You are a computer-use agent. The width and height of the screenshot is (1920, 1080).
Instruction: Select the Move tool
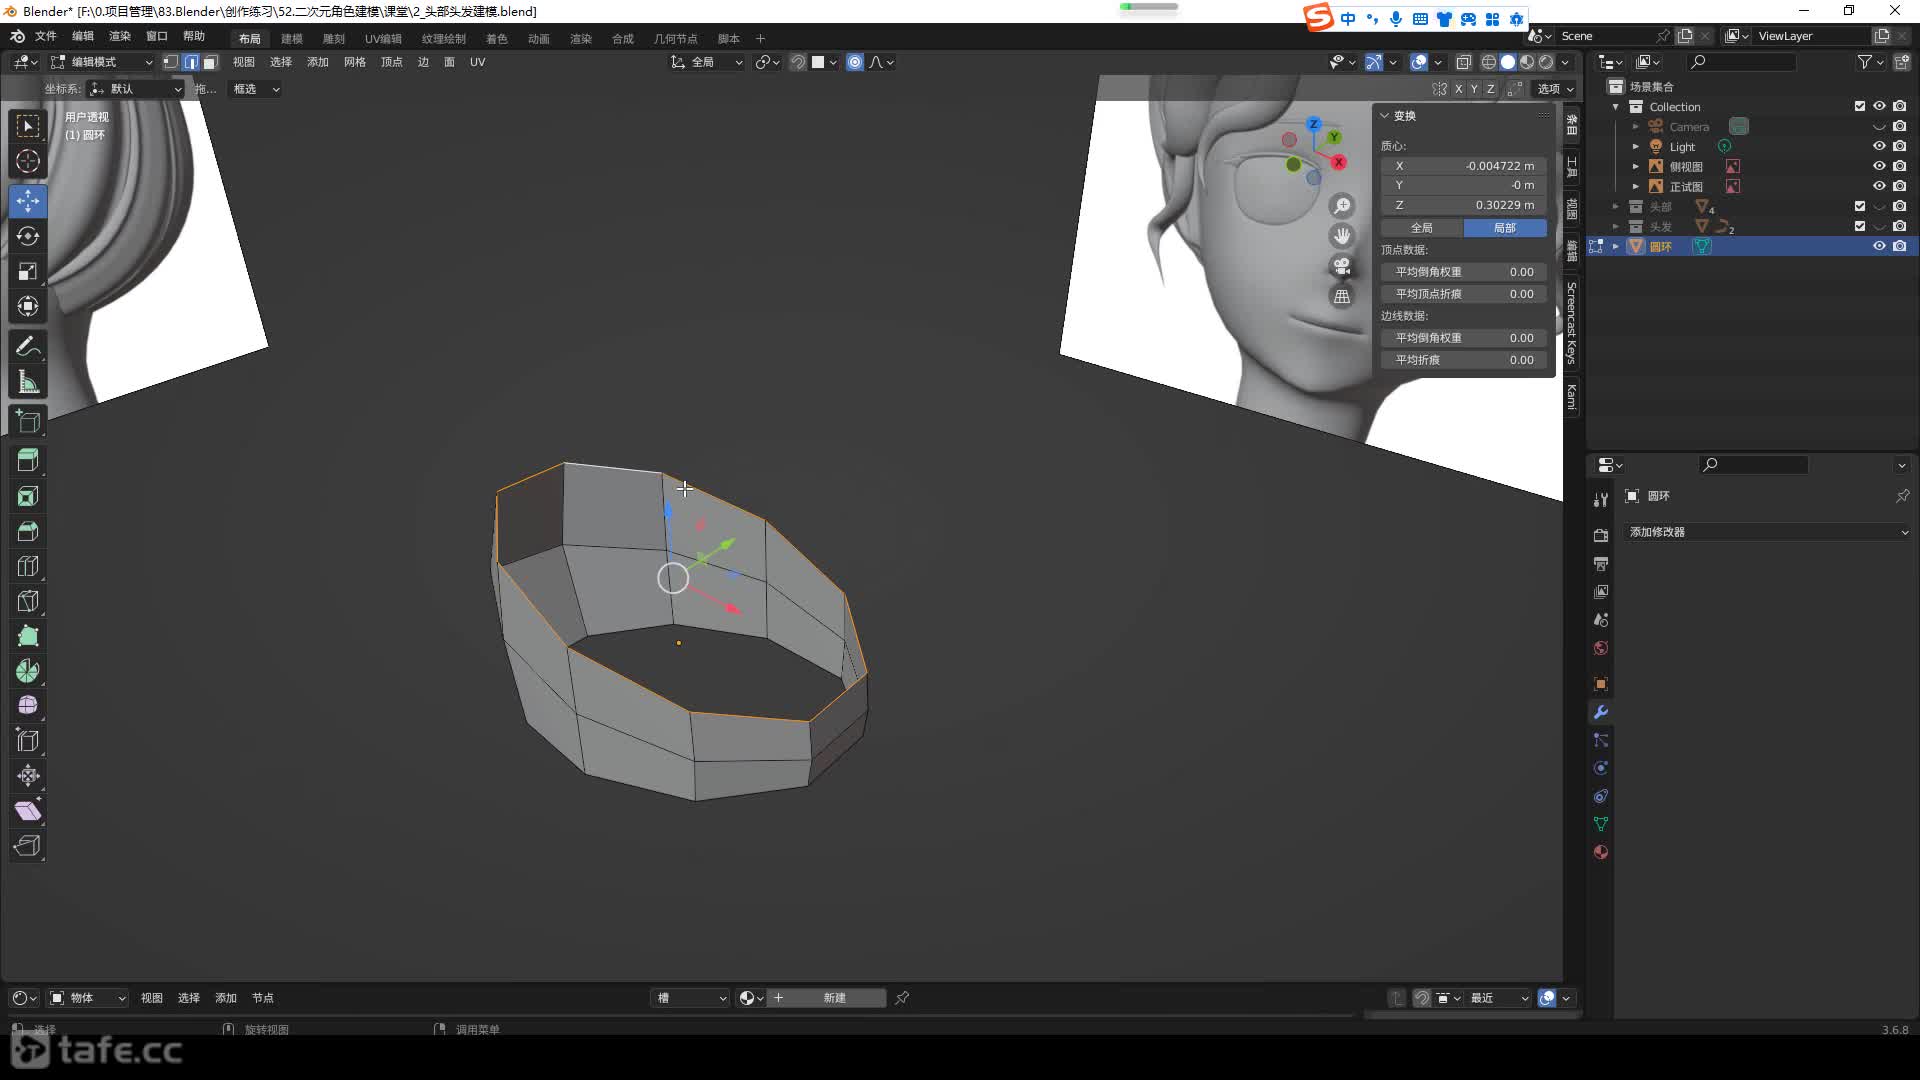point(28,201)
